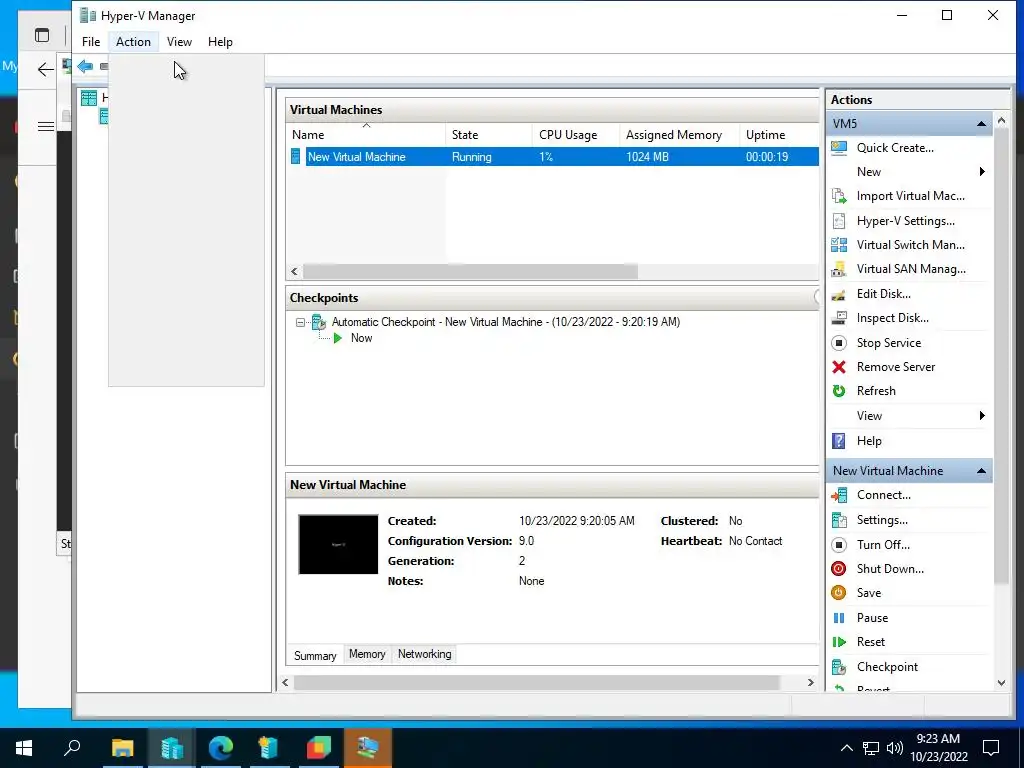Show hidden system tray icons
This screenshot has width=1024, height=768.
pos(846,748)
